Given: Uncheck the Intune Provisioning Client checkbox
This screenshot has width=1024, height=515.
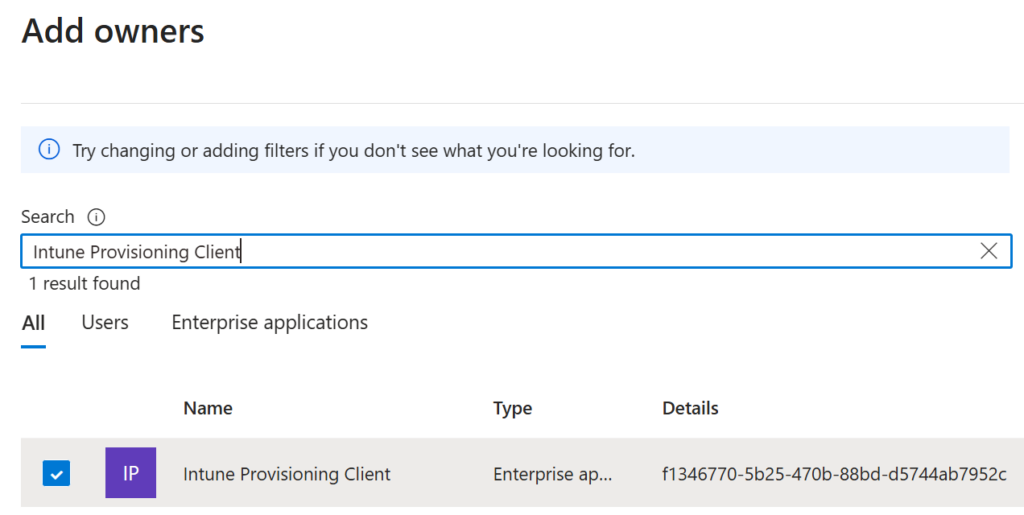Looking at the screenshot, I should click(x=56, y=474).
